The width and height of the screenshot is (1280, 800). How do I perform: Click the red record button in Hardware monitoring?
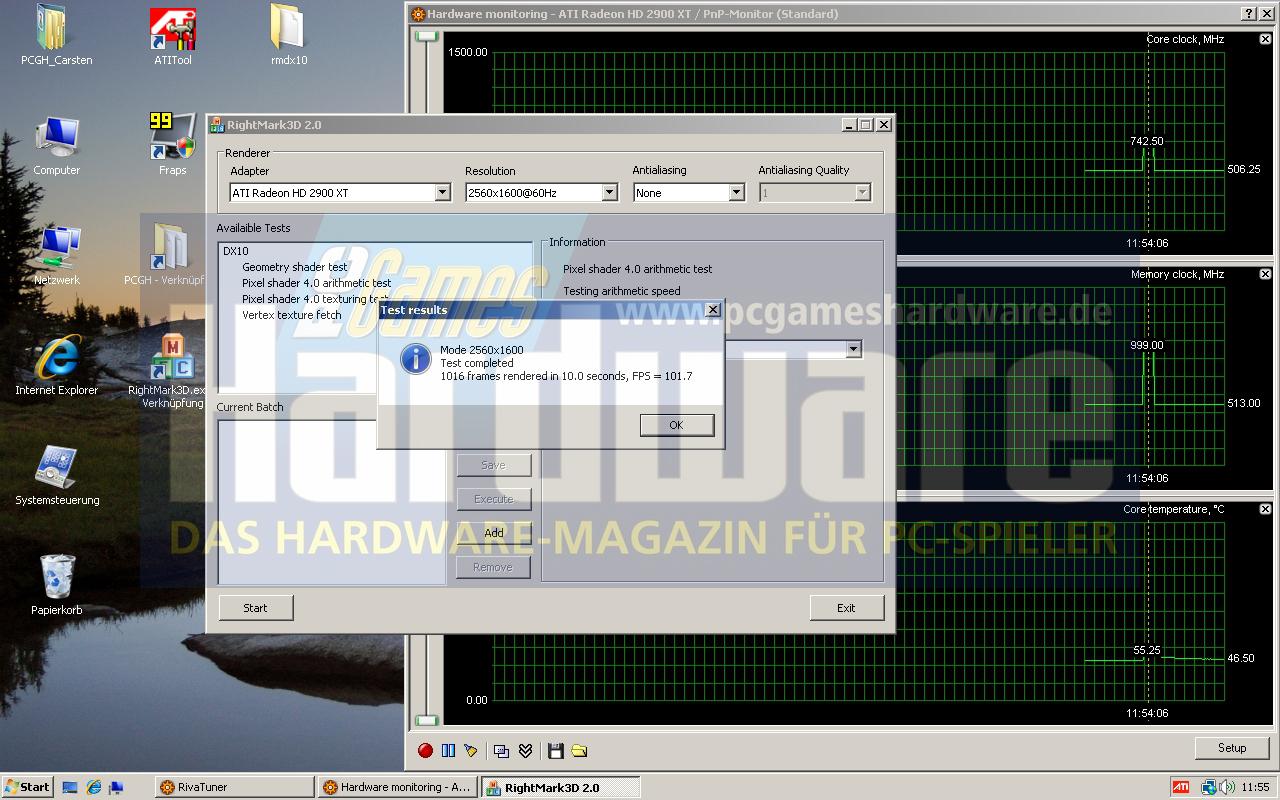[x=425, y=750]
